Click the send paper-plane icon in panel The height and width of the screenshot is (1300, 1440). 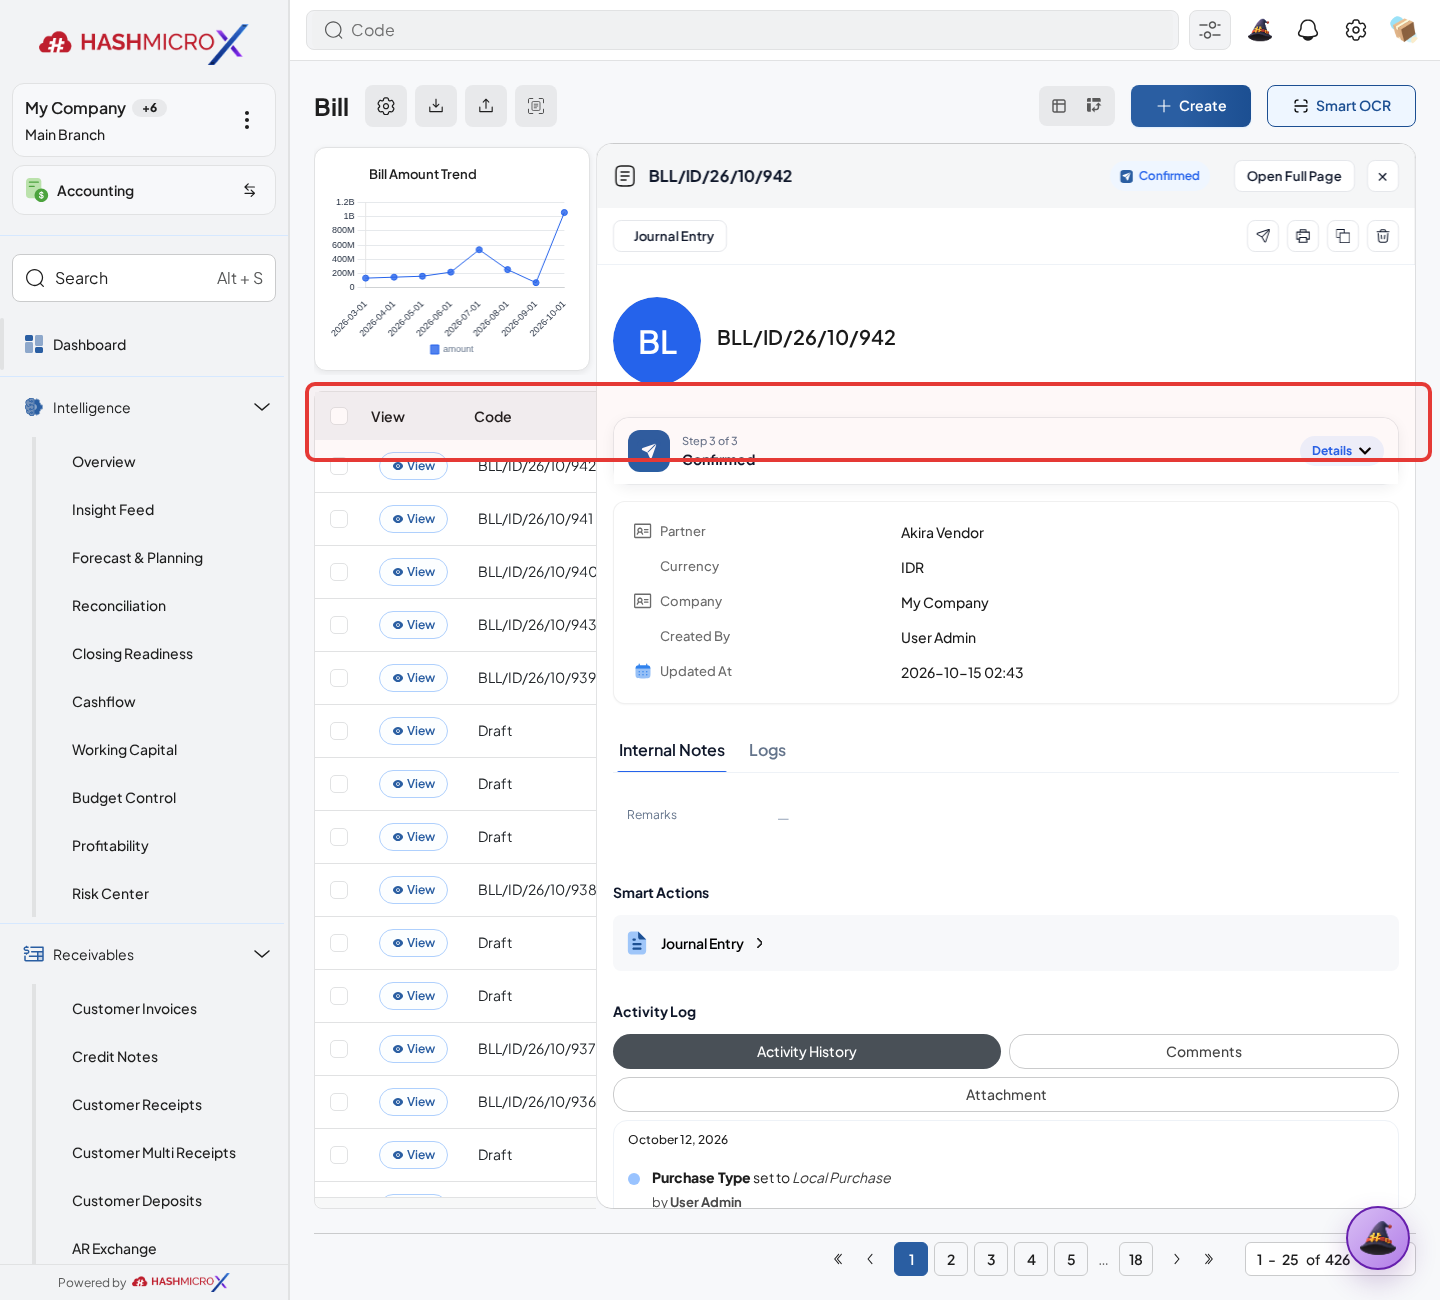1263,236
